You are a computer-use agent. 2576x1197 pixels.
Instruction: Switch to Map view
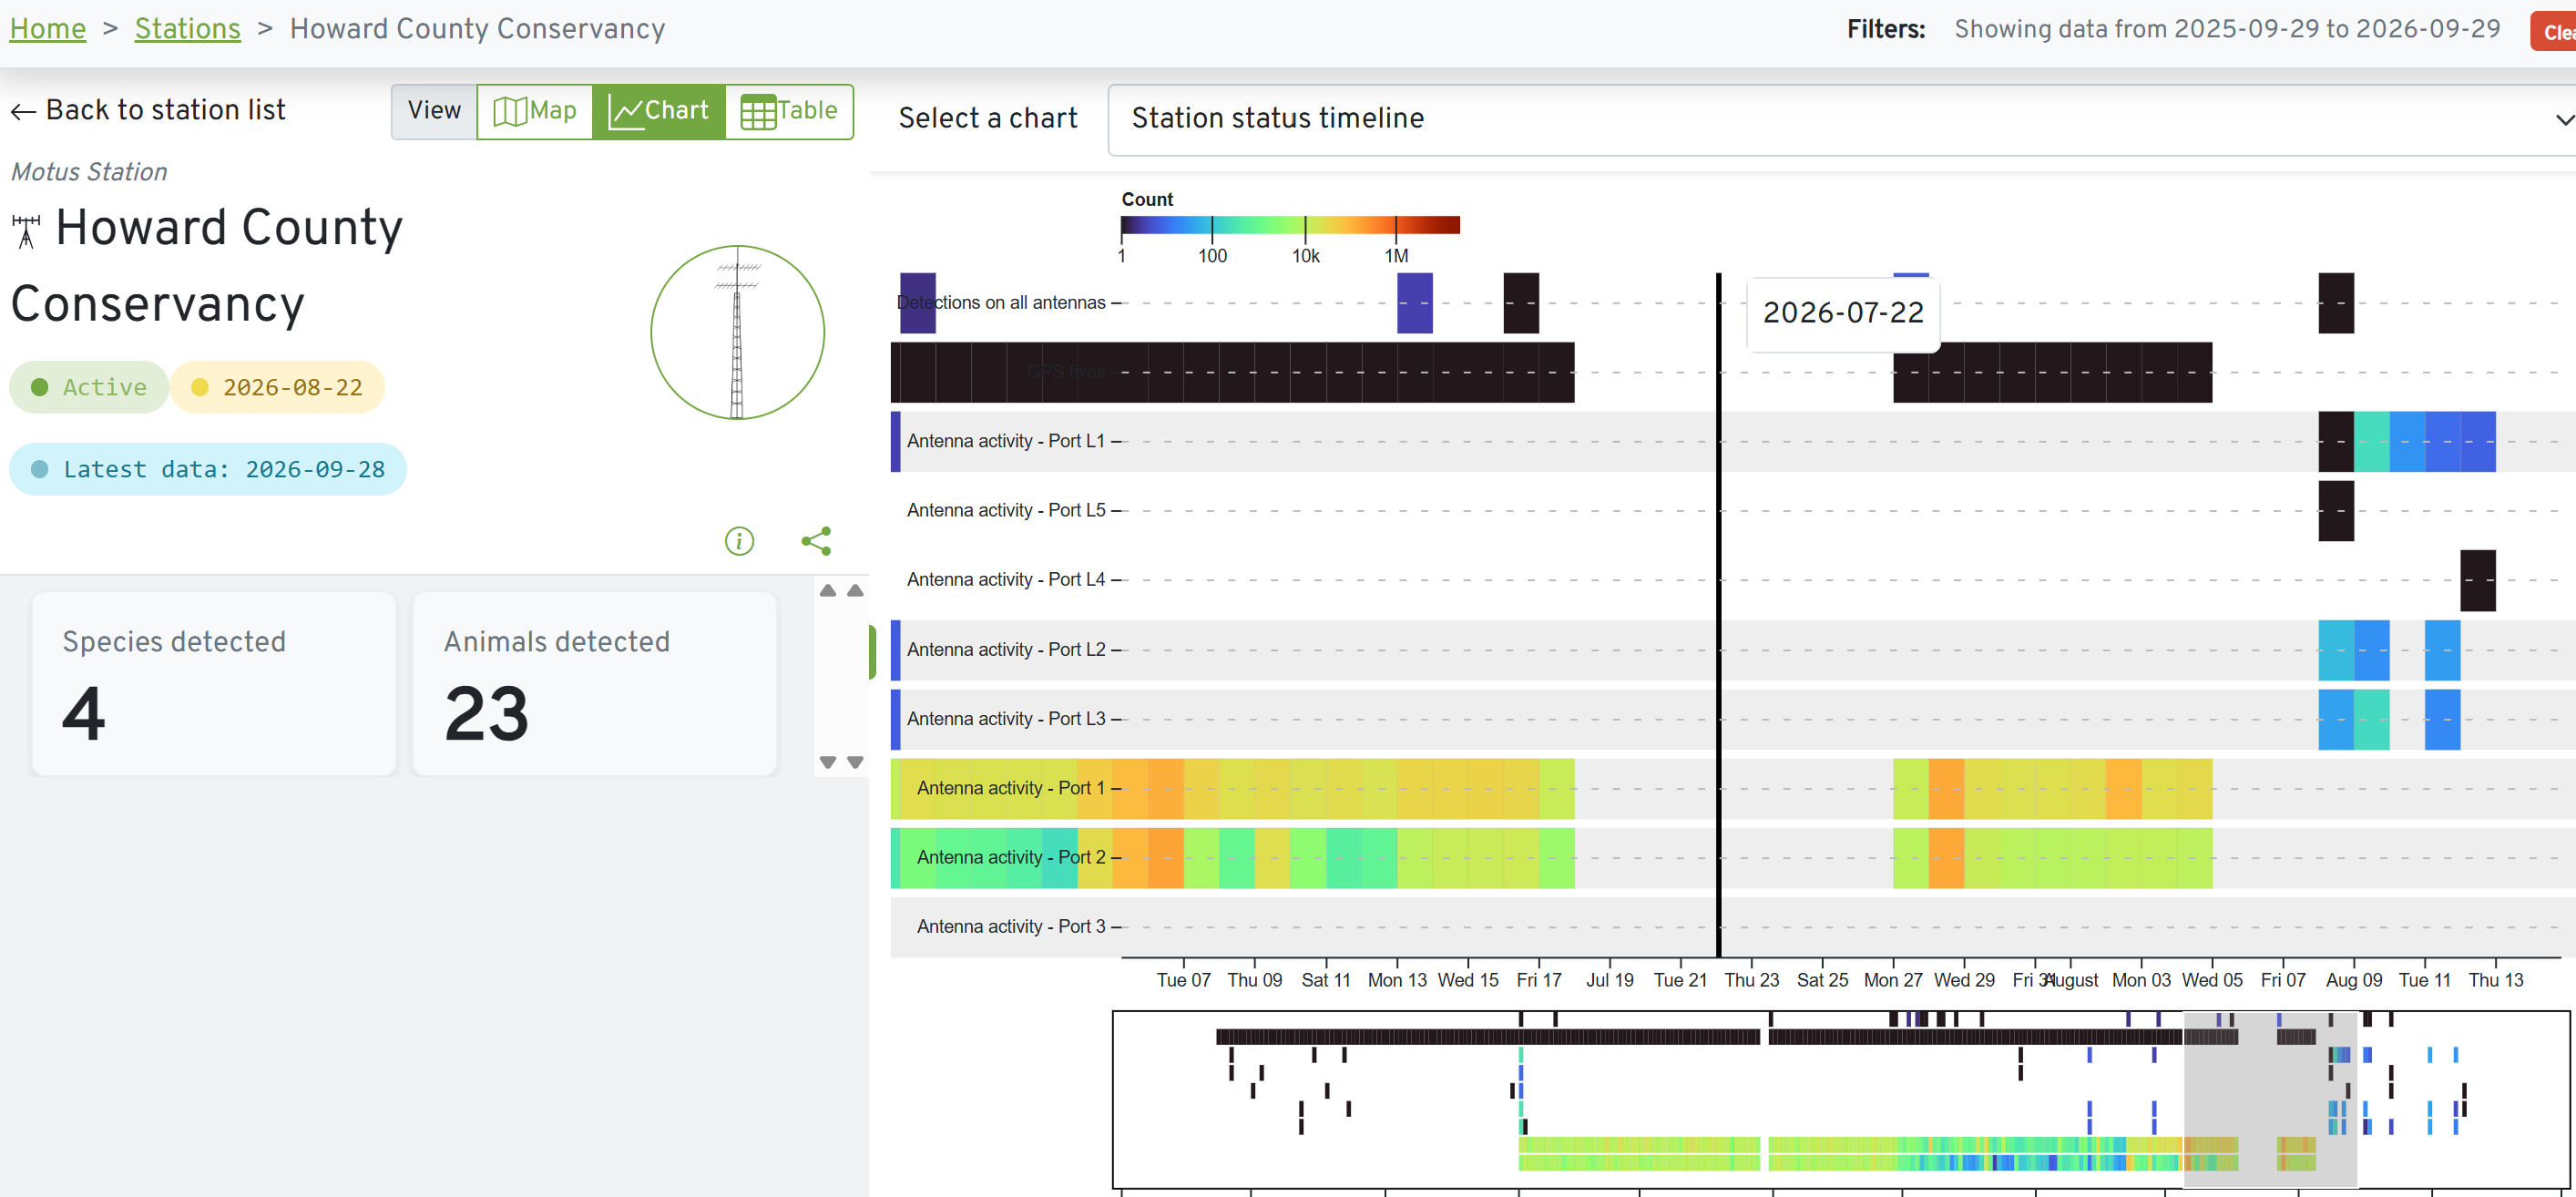[535, 111]
